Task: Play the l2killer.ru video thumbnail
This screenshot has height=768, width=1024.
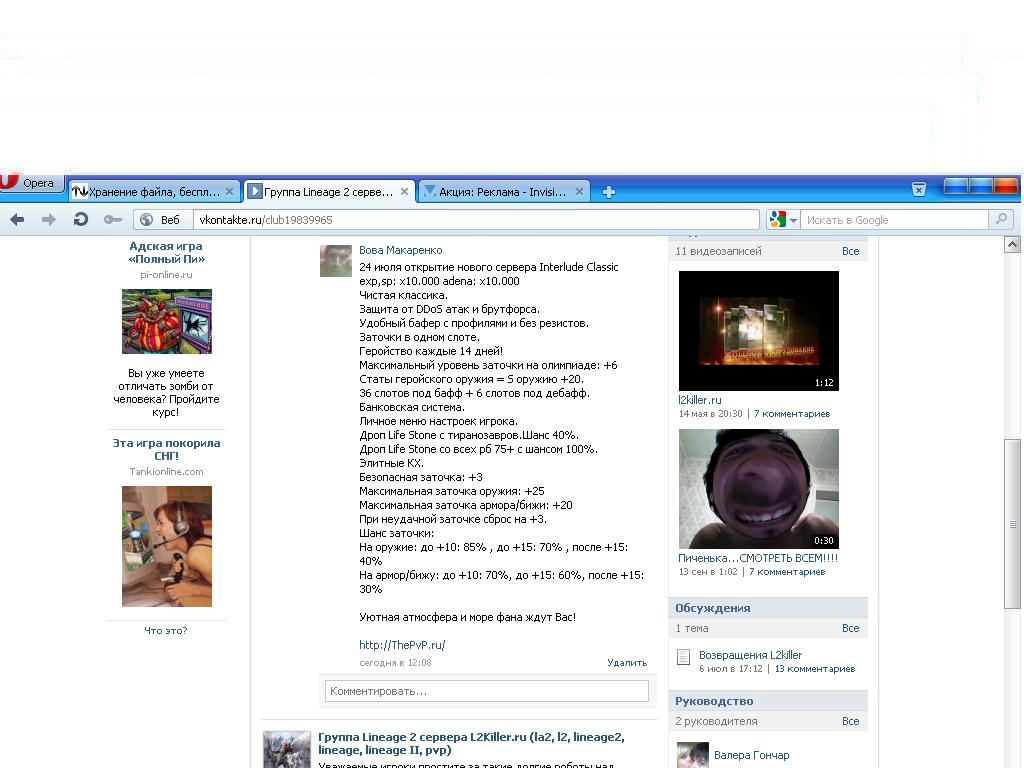Action: [758, 330]
